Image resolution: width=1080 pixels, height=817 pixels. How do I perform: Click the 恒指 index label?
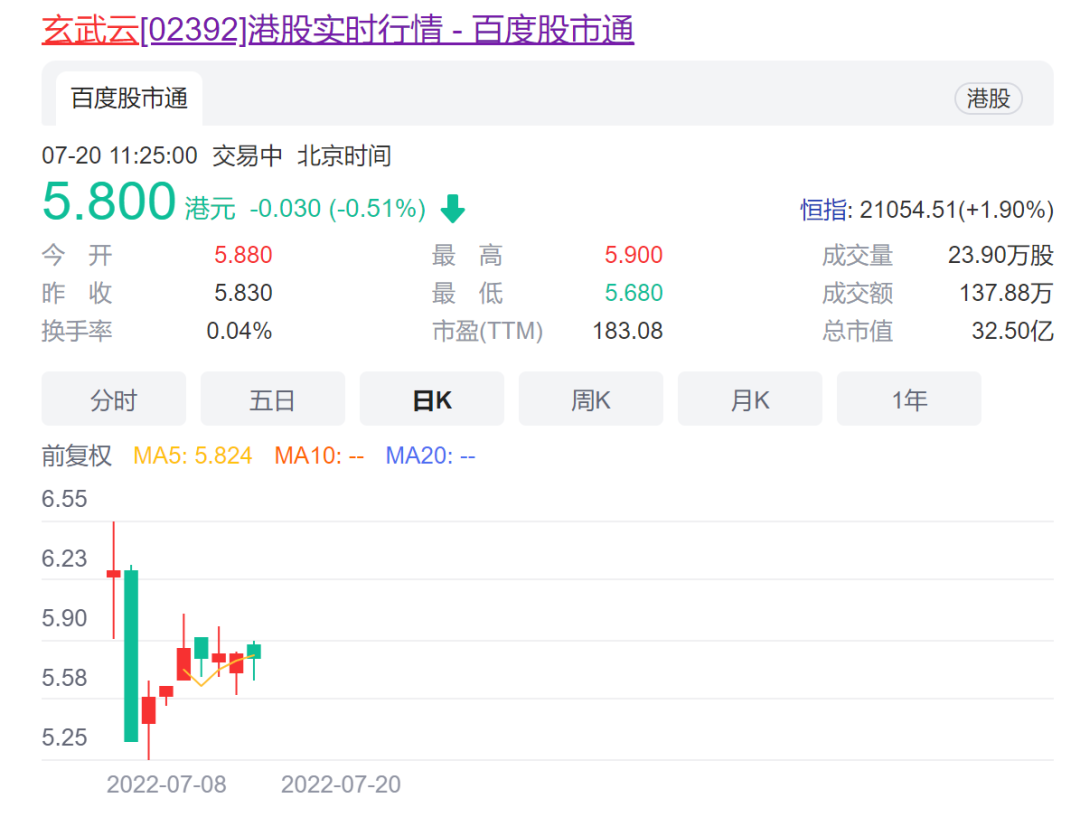pos(823,209)
